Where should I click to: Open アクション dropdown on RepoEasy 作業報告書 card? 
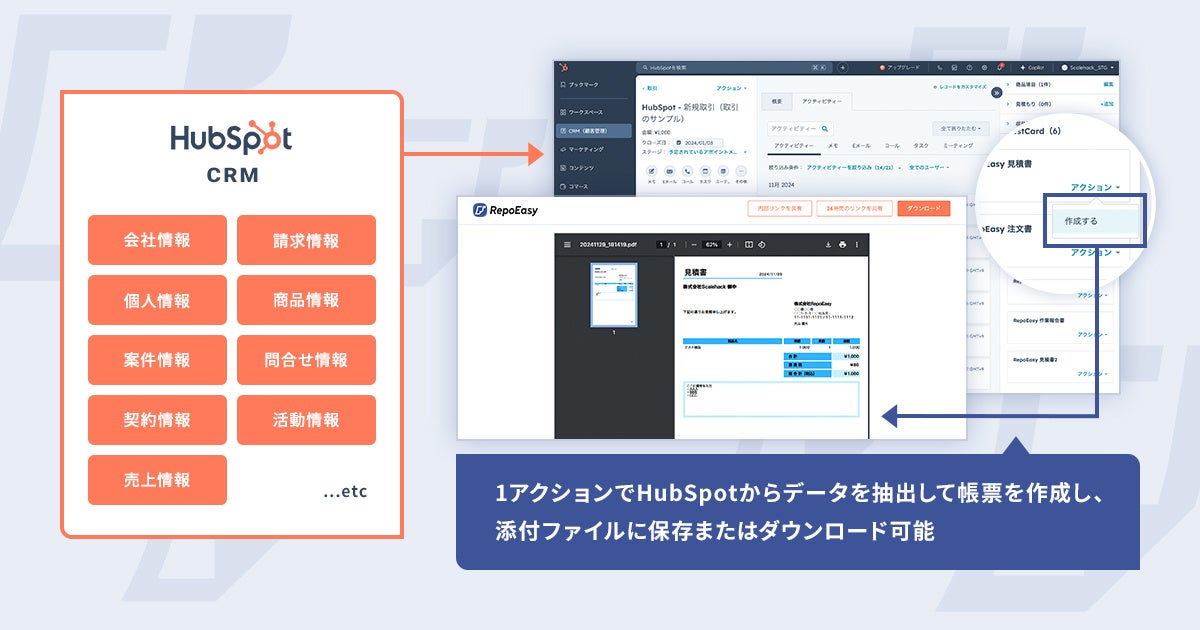[1093, 335]
